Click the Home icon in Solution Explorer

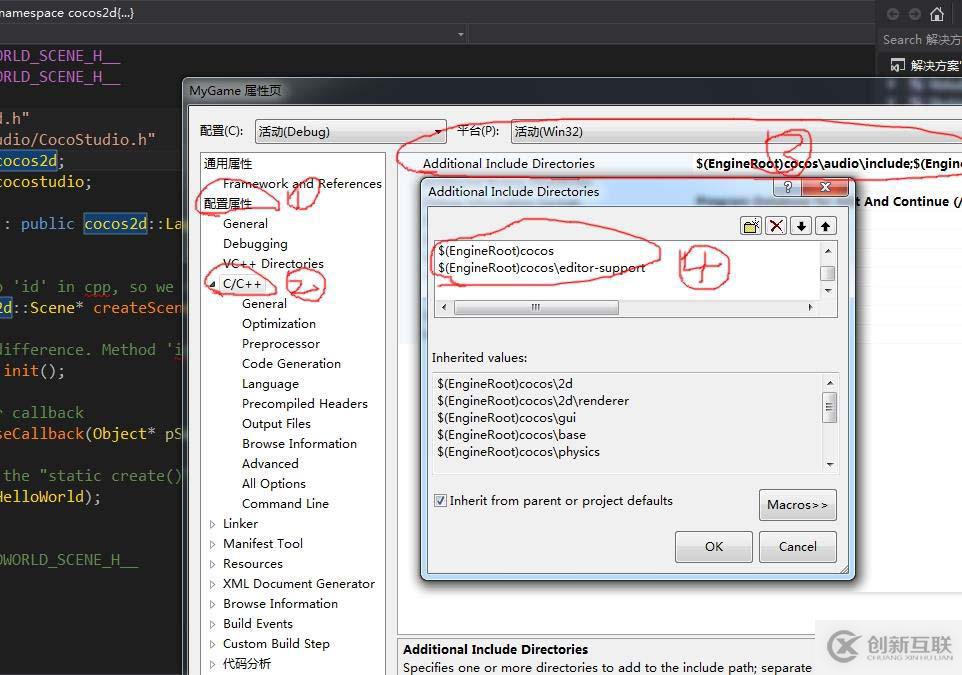937,14
